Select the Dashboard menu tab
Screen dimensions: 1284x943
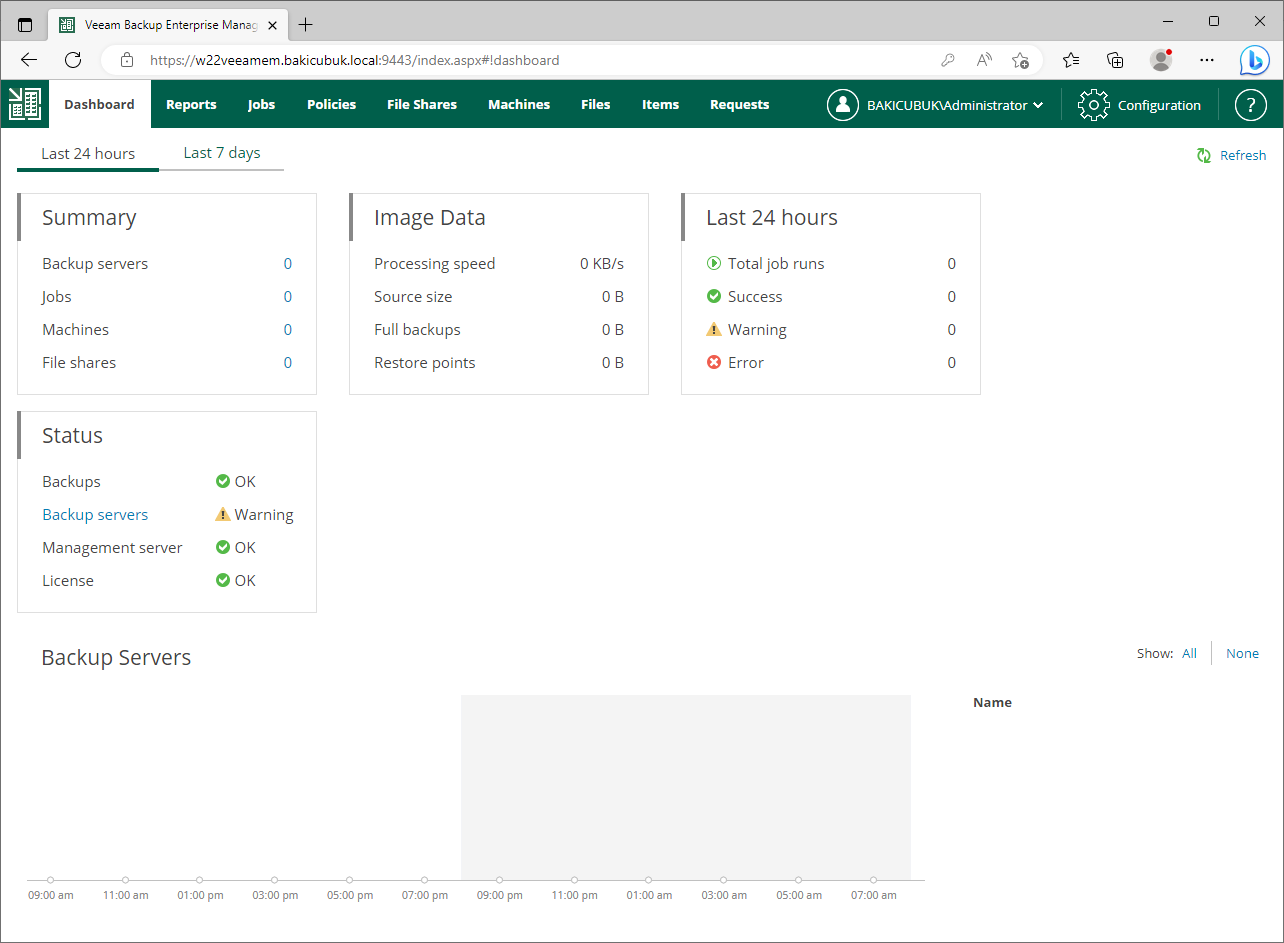point(99,104)
